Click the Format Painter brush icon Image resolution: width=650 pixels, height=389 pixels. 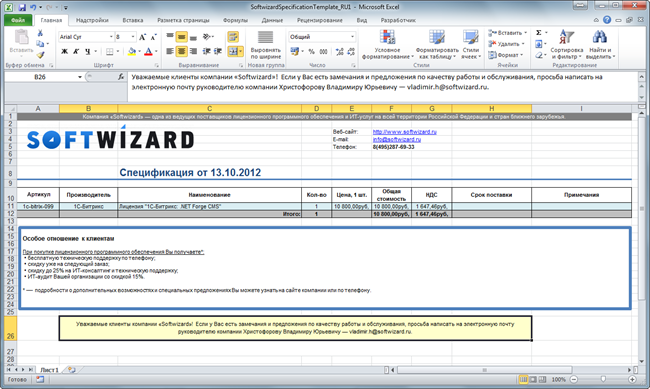tap(40, 55)
